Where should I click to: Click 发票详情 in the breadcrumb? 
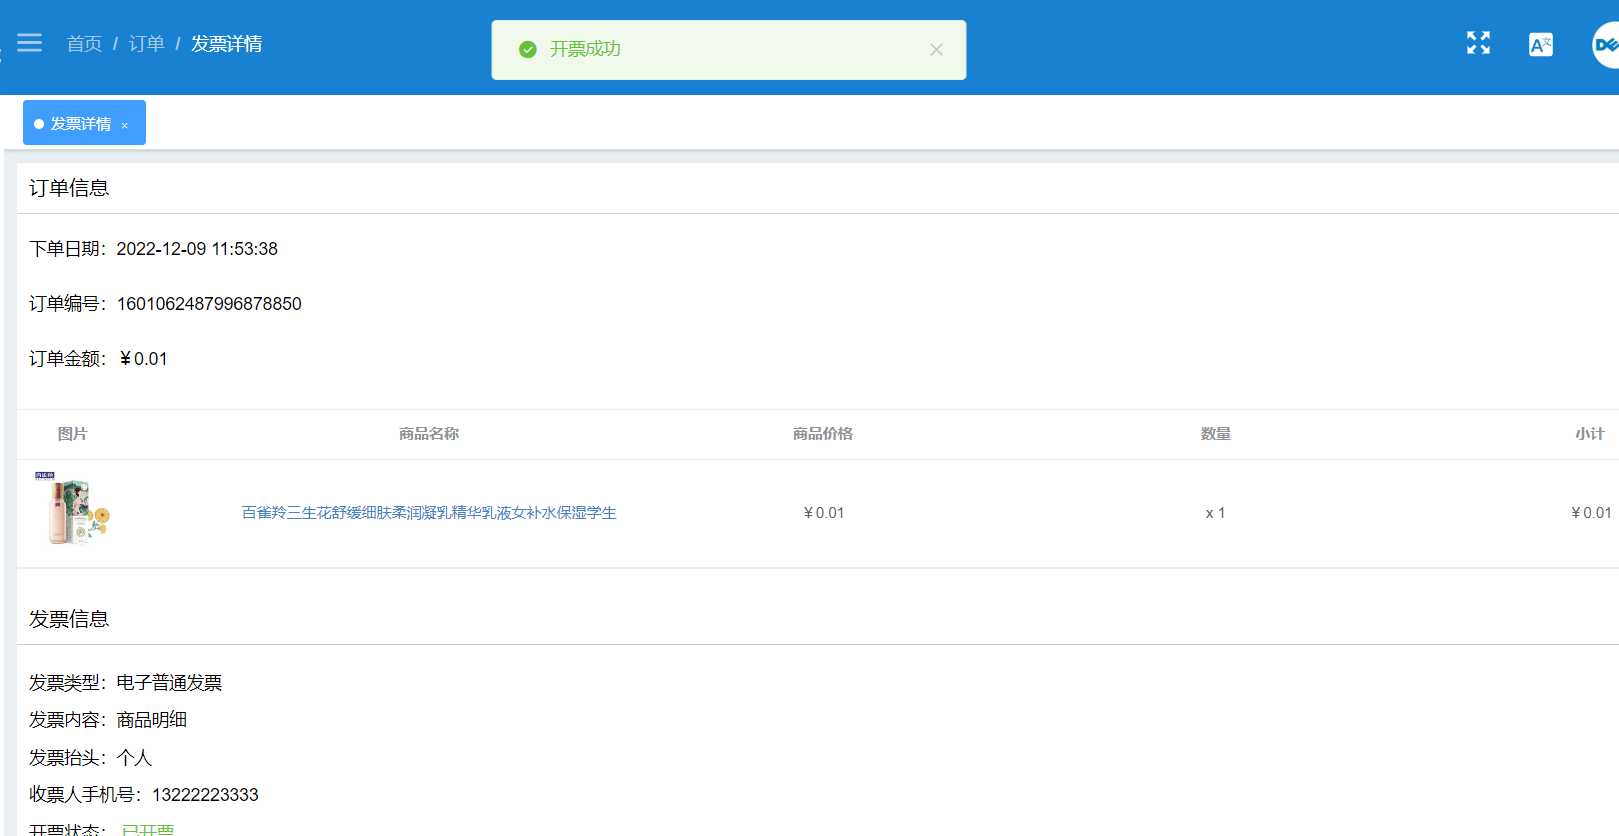pyautogui.click(x=227, y=44)
